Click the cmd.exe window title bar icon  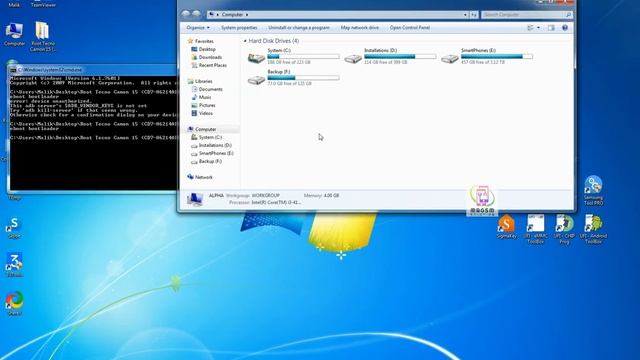(x=13, y=70)
